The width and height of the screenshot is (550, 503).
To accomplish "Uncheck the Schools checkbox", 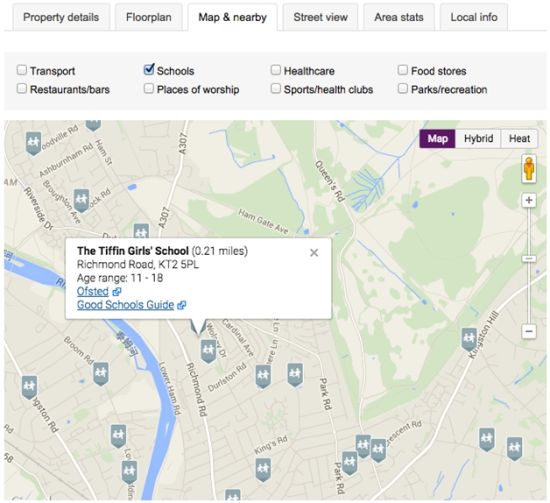I will 149,69.
